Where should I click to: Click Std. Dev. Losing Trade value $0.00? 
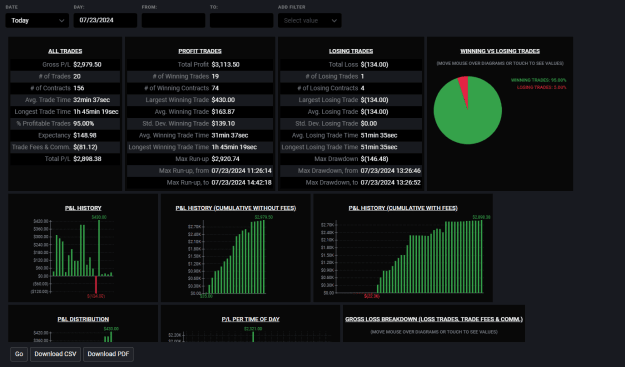(x=369, y=124)
